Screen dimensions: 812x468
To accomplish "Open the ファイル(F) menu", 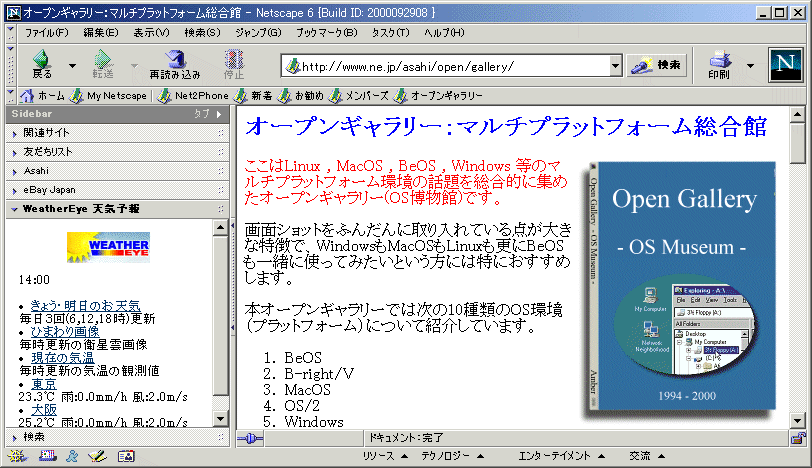I will coord(47,33).
